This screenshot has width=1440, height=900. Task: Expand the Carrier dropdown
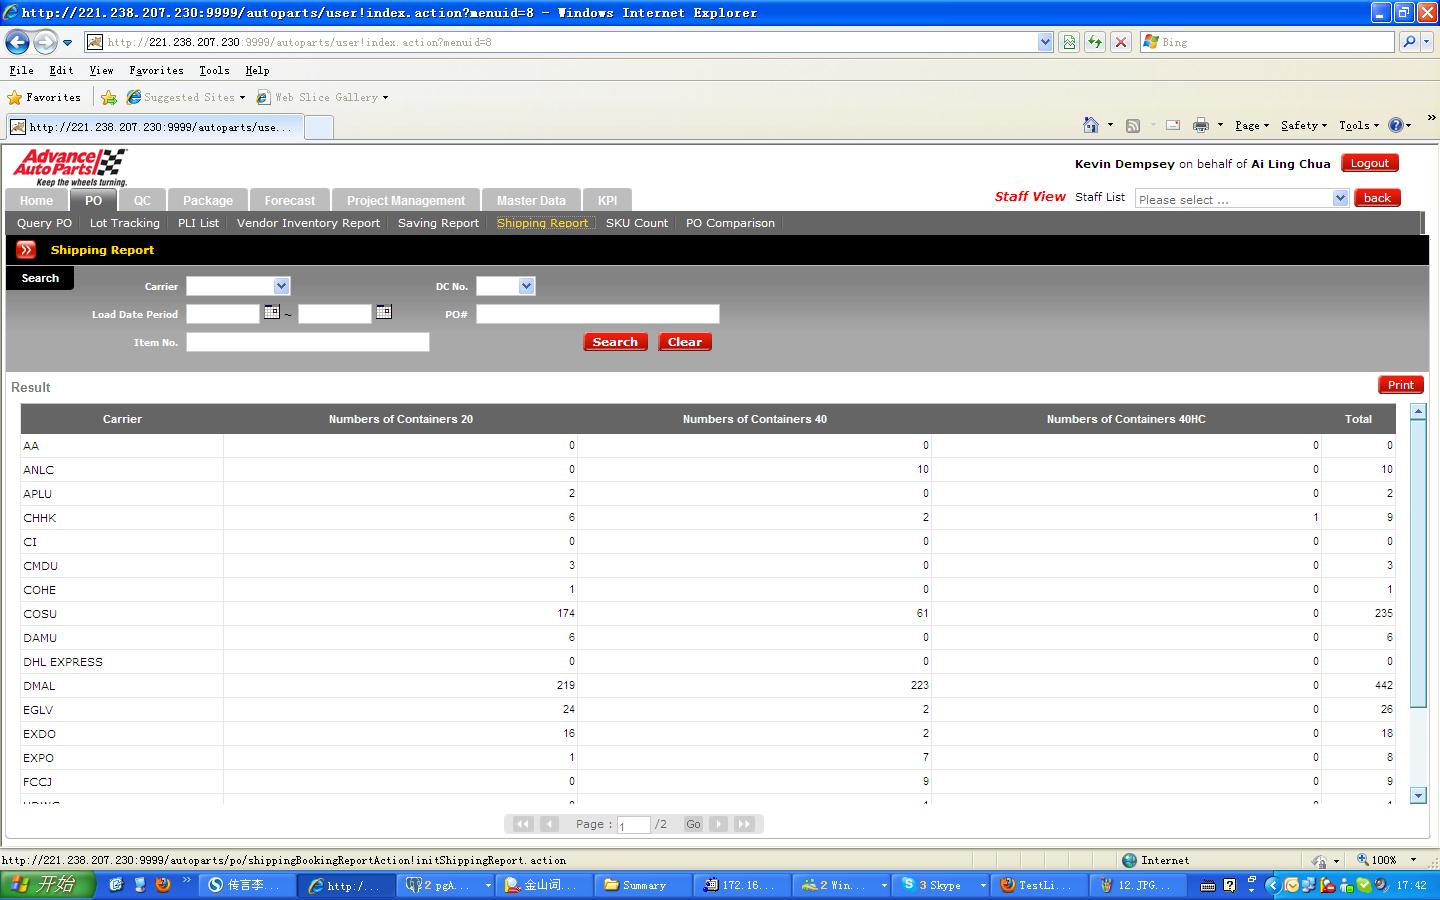[x=281, y=286]
